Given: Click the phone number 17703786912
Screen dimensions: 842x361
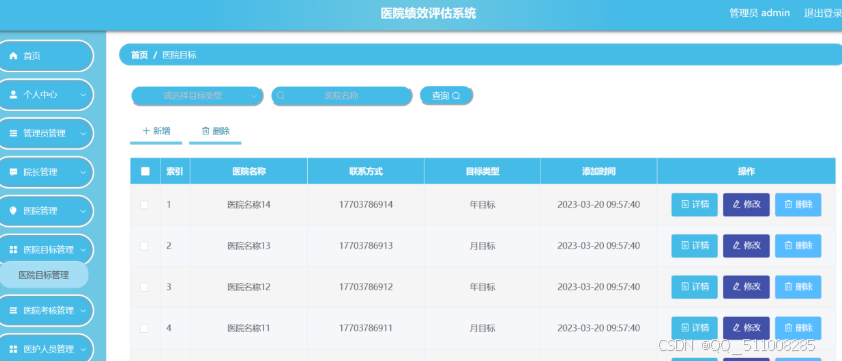Looking at the screenshot, I should (x=366, y=287).
